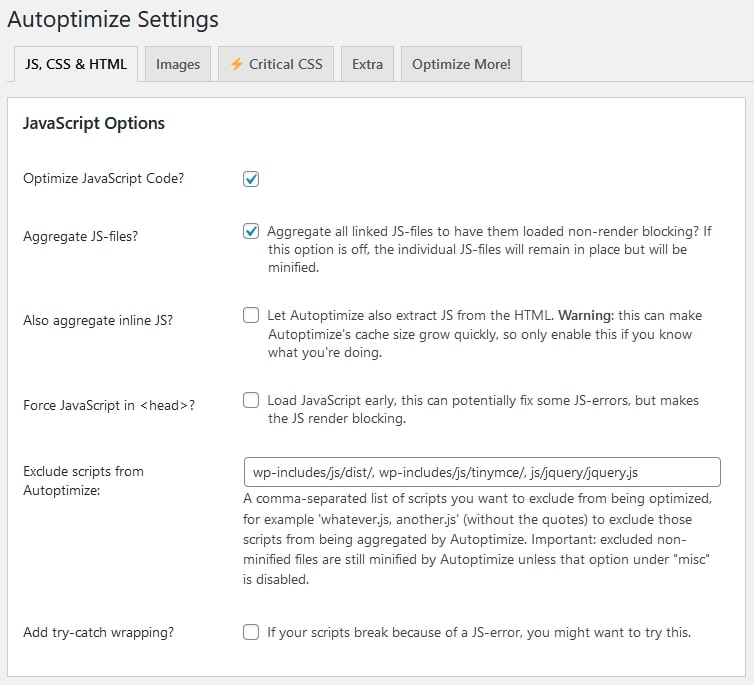Click the Aggregate JS-files? label
Viewport: 754px width, 685px height.
80,236
